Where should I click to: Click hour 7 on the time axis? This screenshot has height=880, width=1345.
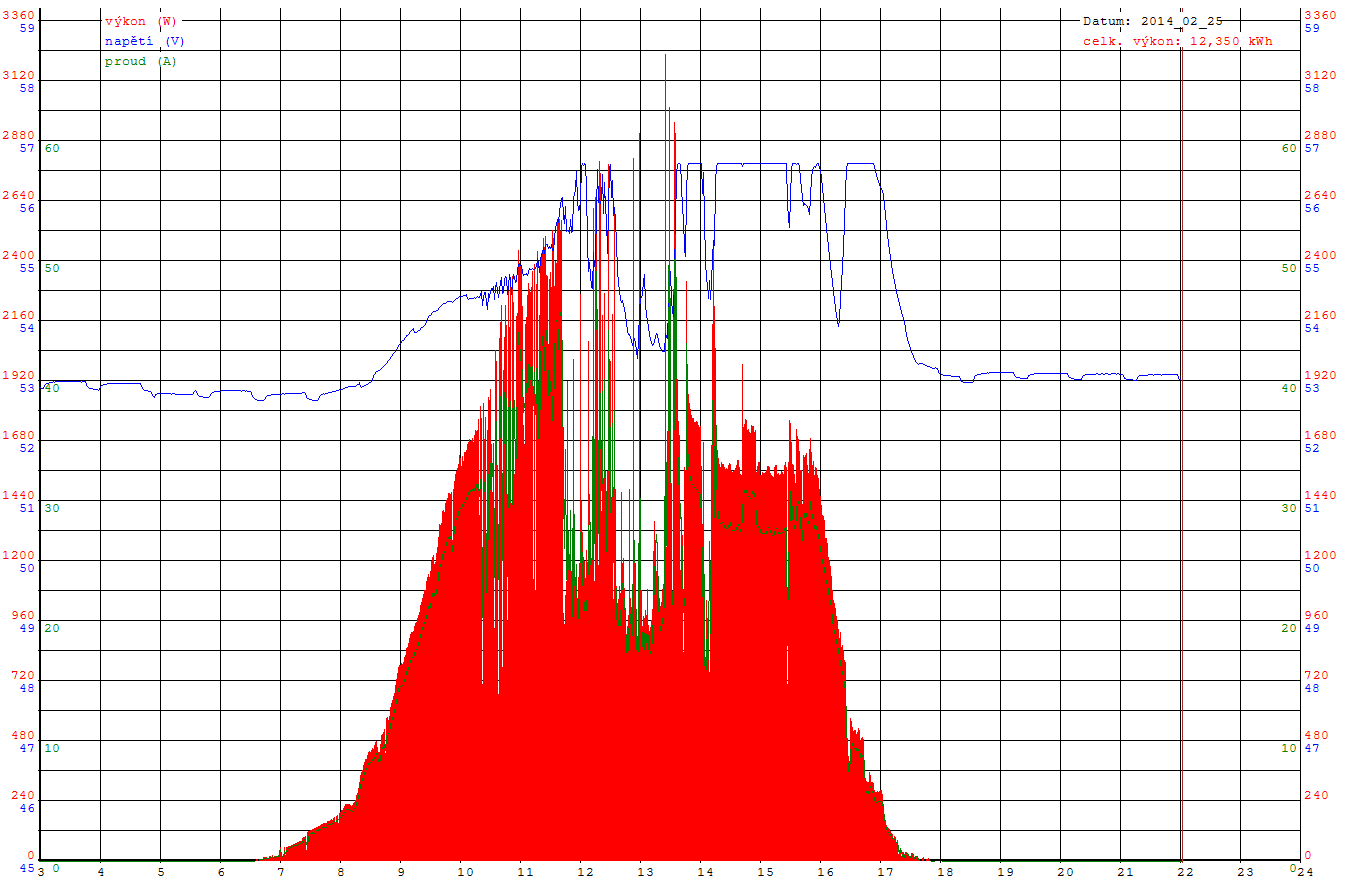coord(281,871)
